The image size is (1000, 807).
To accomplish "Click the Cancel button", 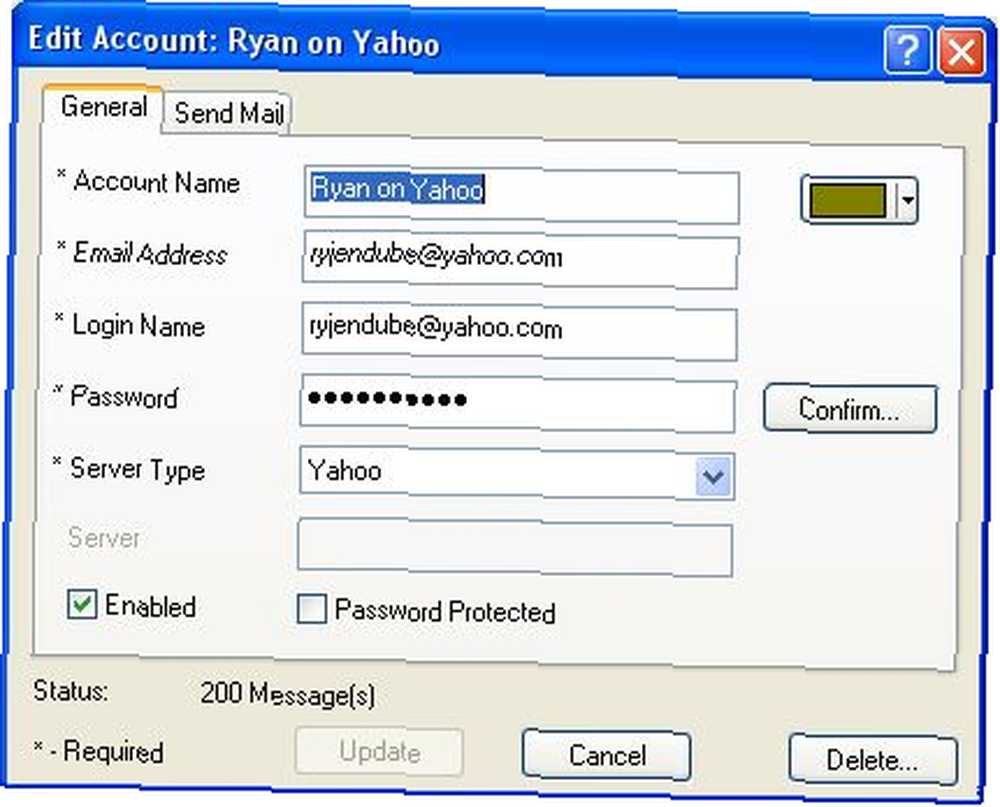I will pyautogui.click(x=607, y=755).
